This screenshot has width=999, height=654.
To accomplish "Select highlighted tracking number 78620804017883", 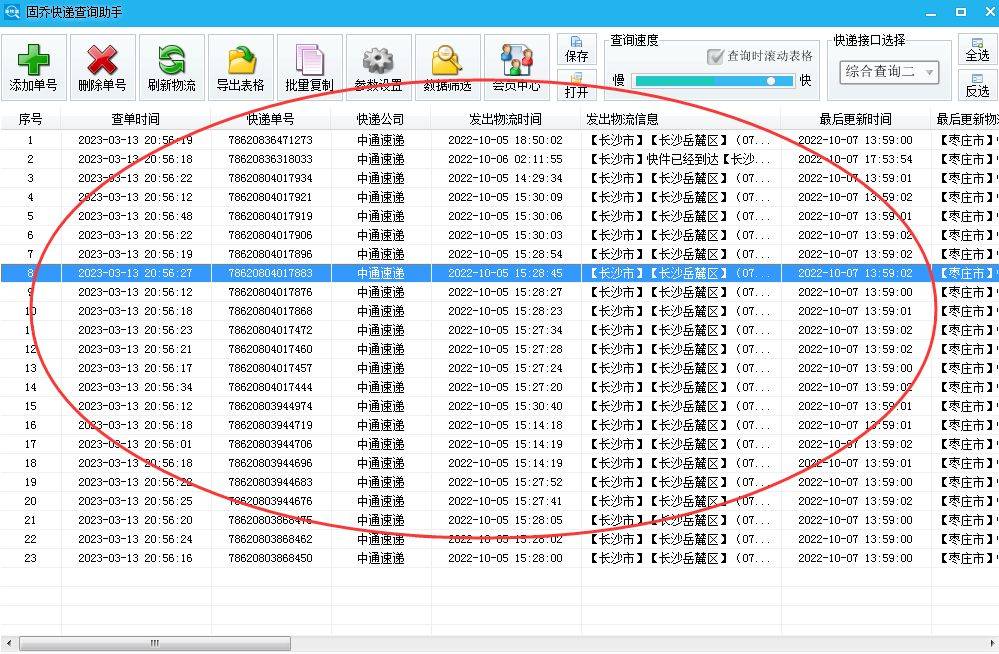I will pyautogui.click(x=271, y=273).
